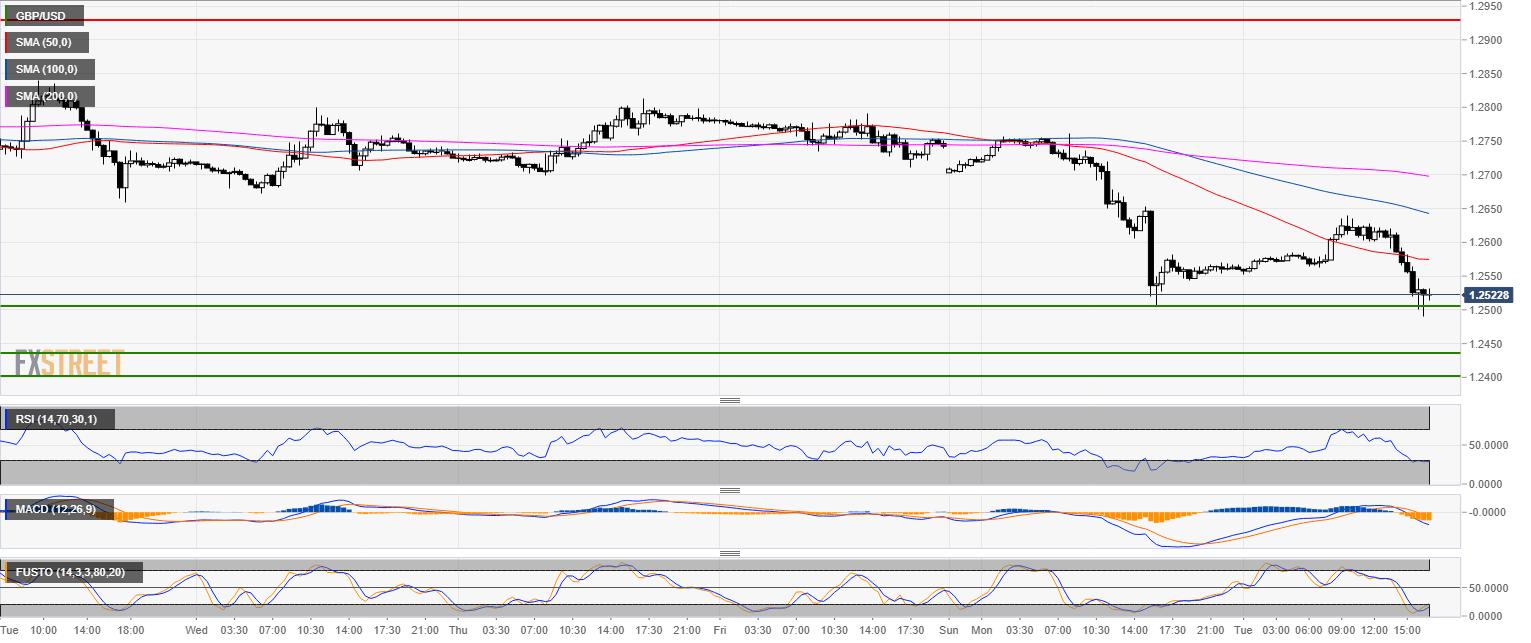Click the Fri date label on time axis
This screenshot has width=1531, height=643.
[720, 631]
